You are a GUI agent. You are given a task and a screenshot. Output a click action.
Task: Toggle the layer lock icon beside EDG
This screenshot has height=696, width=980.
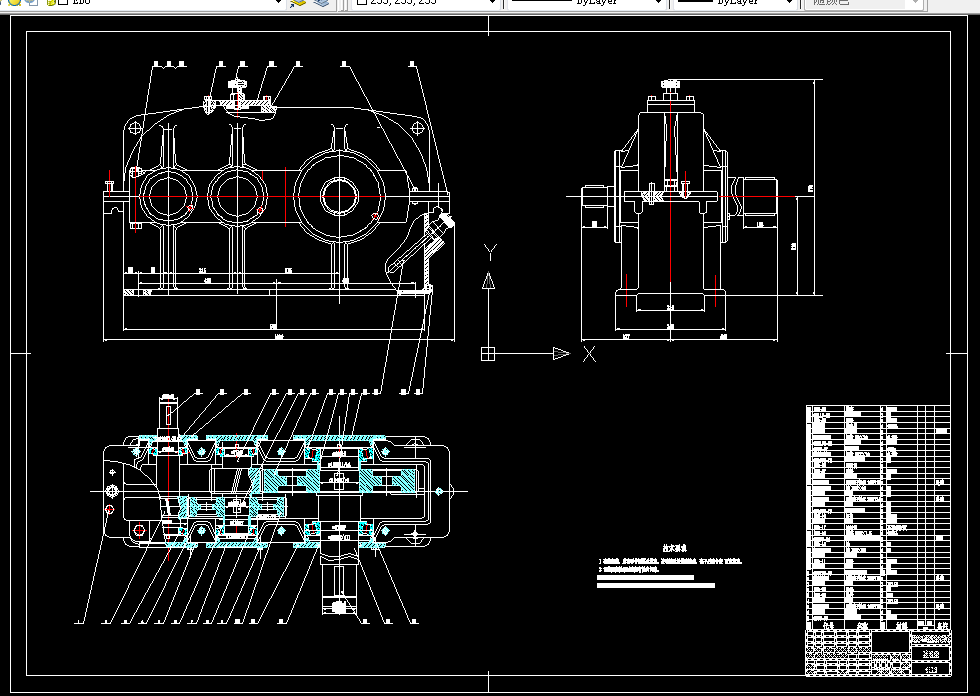tap(51, 2)
